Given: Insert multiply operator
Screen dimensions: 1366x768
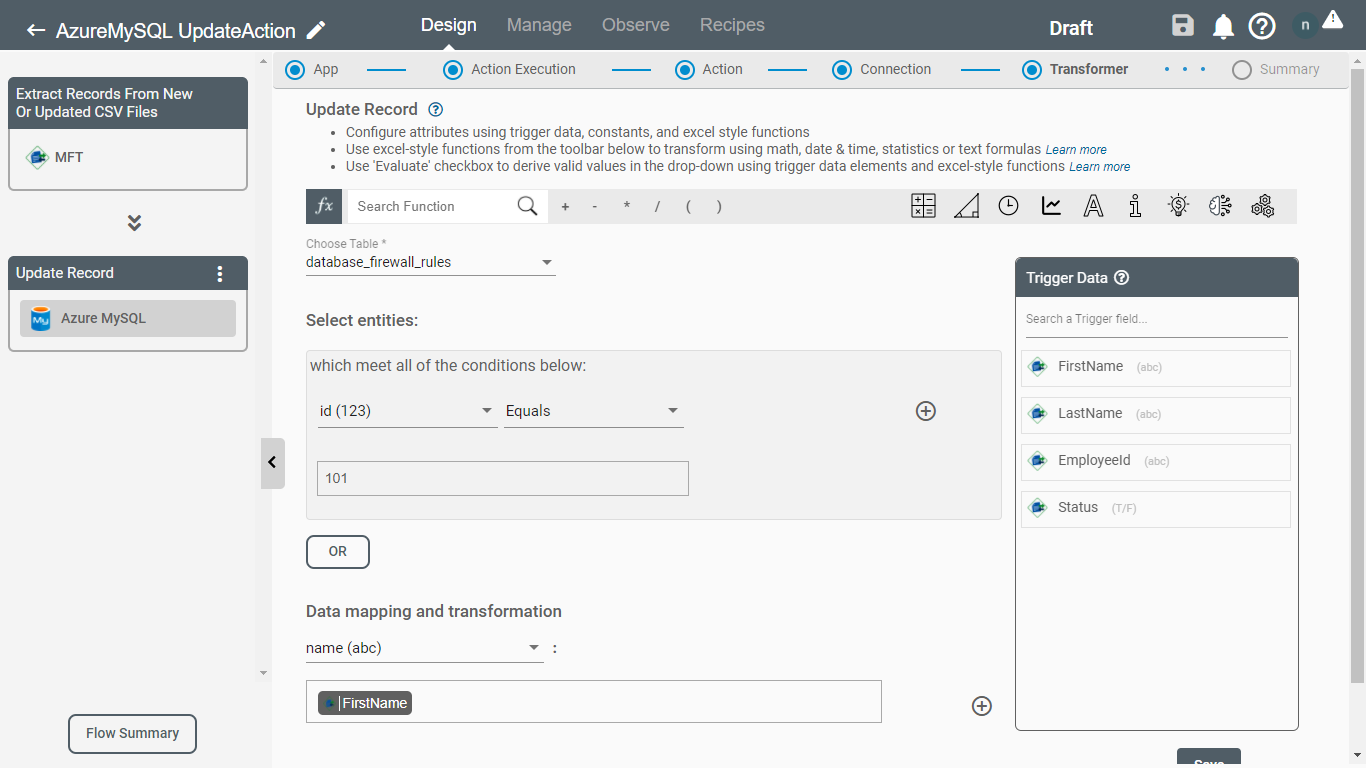Looking at the screenshot, I should pos(627,207).
